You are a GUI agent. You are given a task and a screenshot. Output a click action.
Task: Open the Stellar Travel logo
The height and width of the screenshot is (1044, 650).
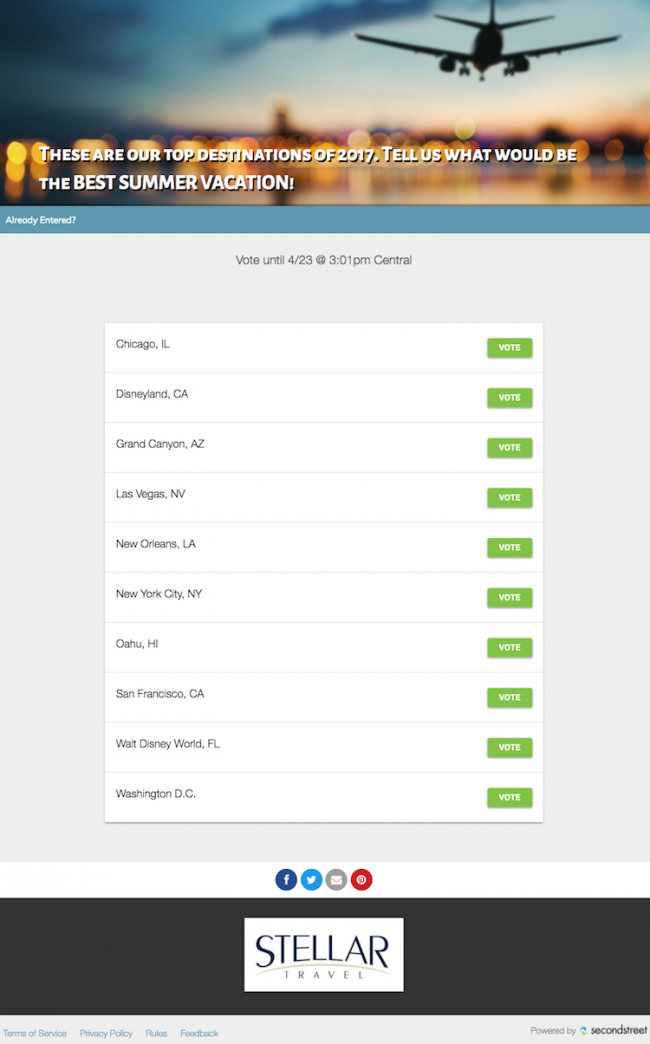(x=324, y=954)
